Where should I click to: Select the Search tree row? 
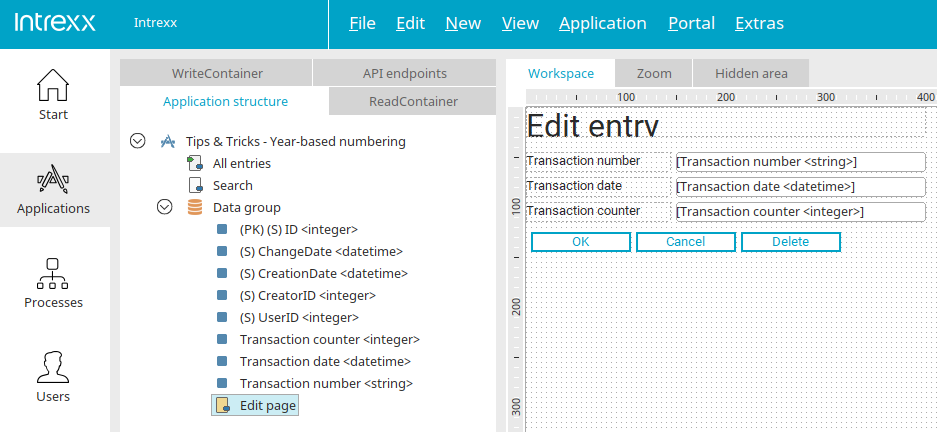pyautogui.click(x=232, y=185)
